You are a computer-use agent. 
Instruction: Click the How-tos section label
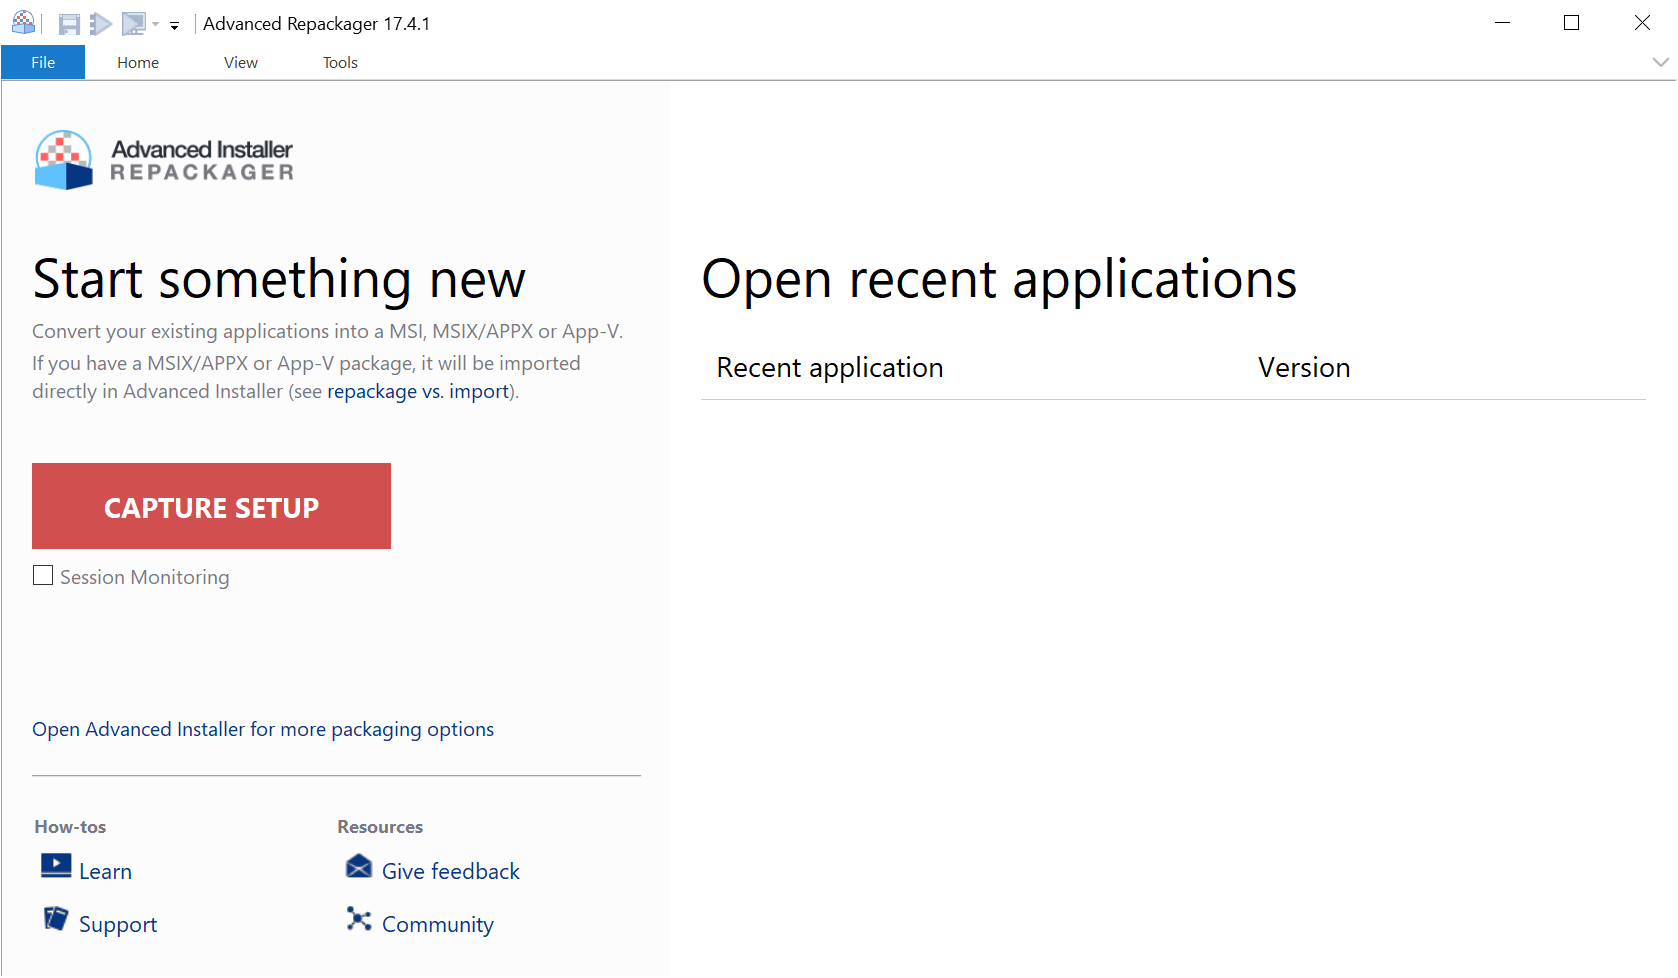70,827
